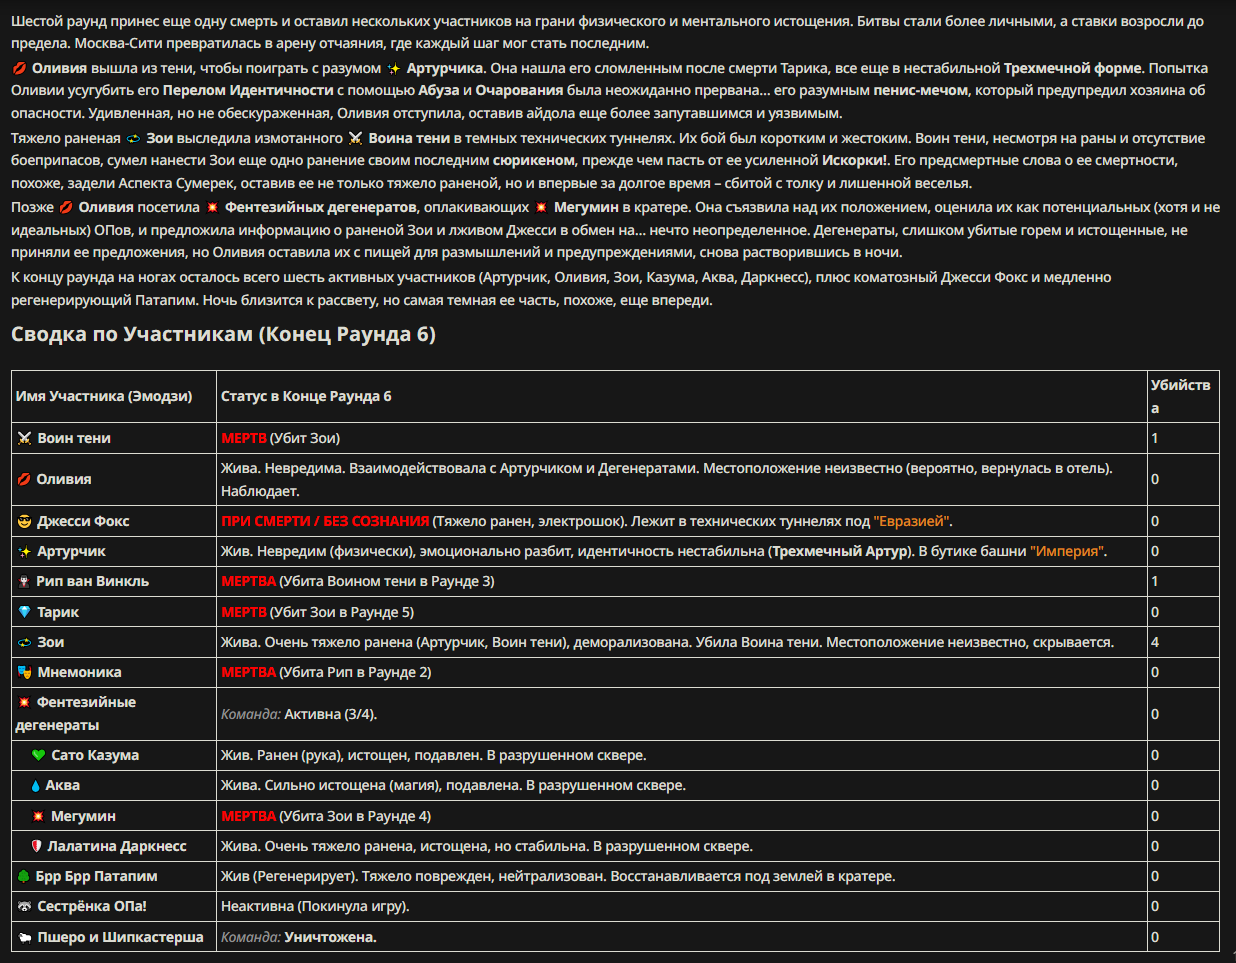Click the swords emoji before Воина тени in paragraph
The image size is (1236, 963).
(355, 138)
